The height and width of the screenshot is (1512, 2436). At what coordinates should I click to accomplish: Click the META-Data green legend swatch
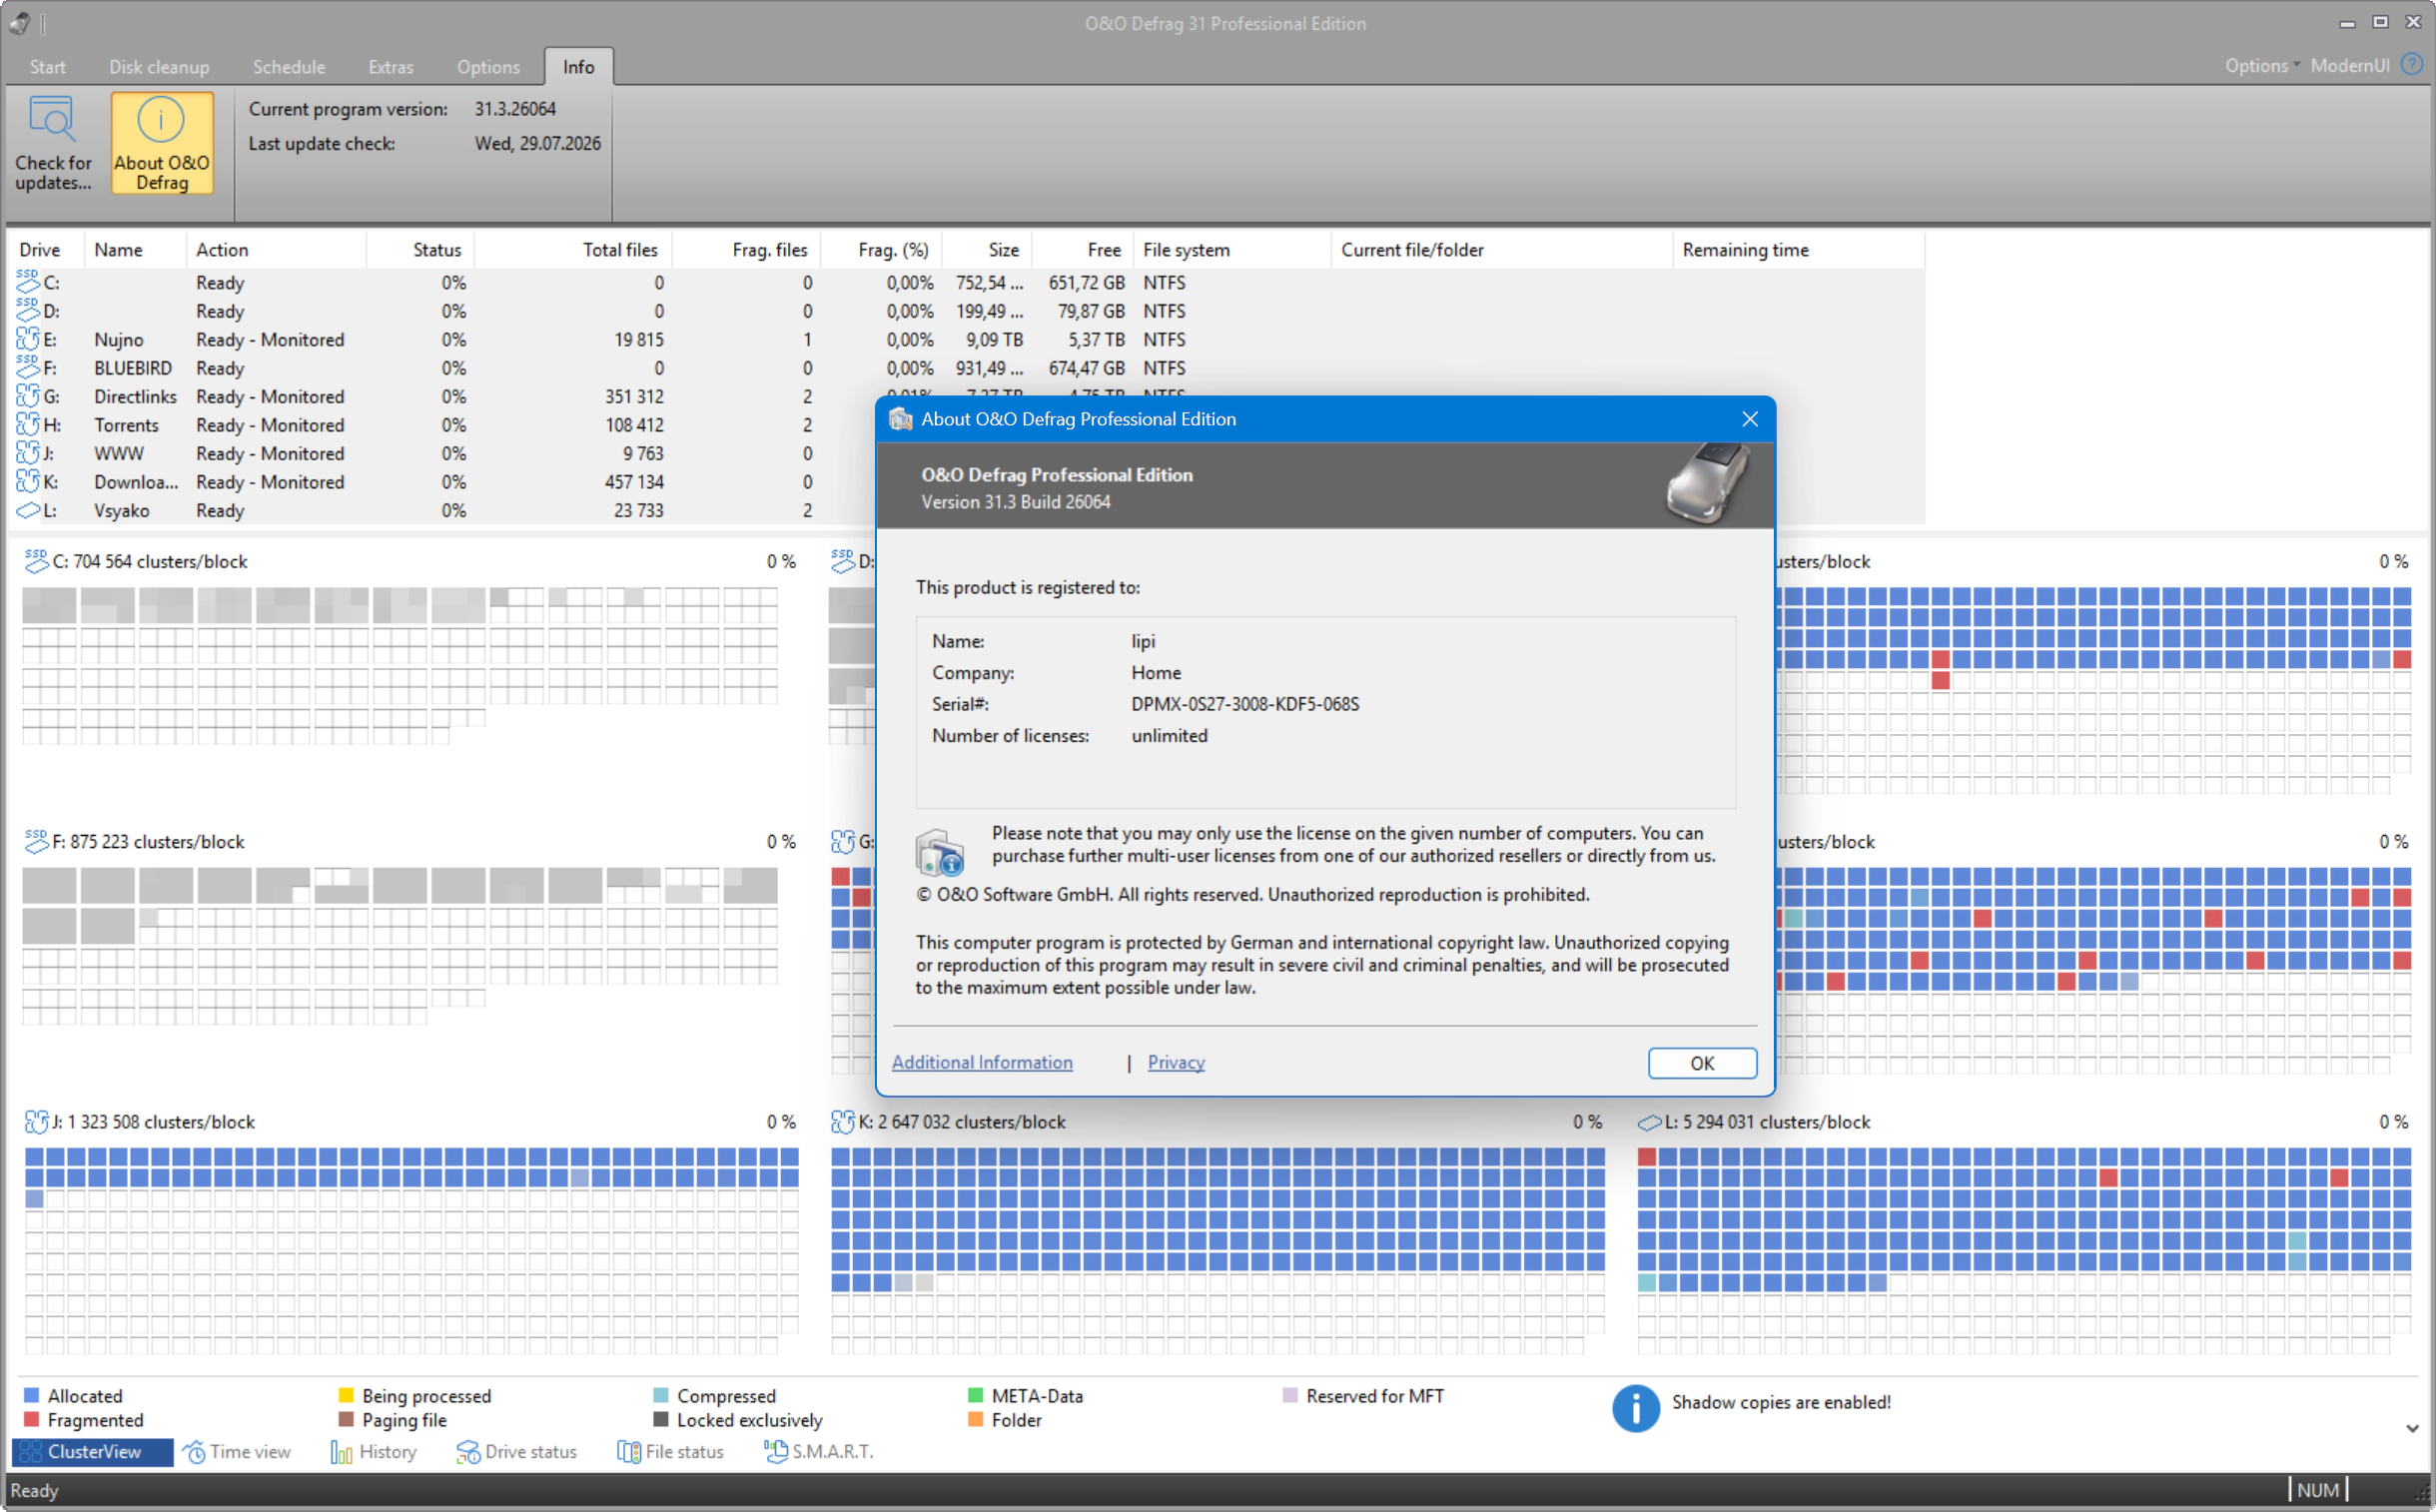976,1395
